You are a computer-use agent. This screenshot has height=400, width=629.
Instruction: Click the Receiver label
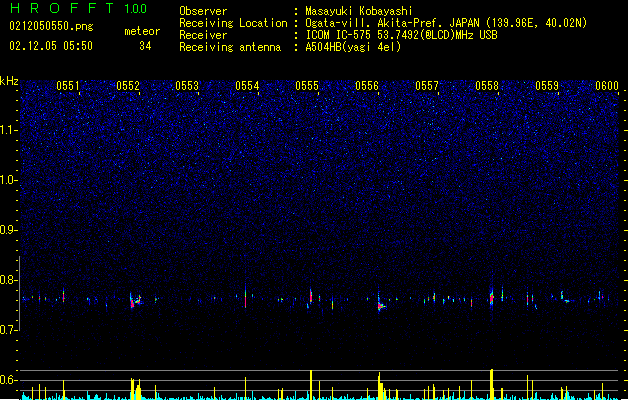click(x=203, y=35)
